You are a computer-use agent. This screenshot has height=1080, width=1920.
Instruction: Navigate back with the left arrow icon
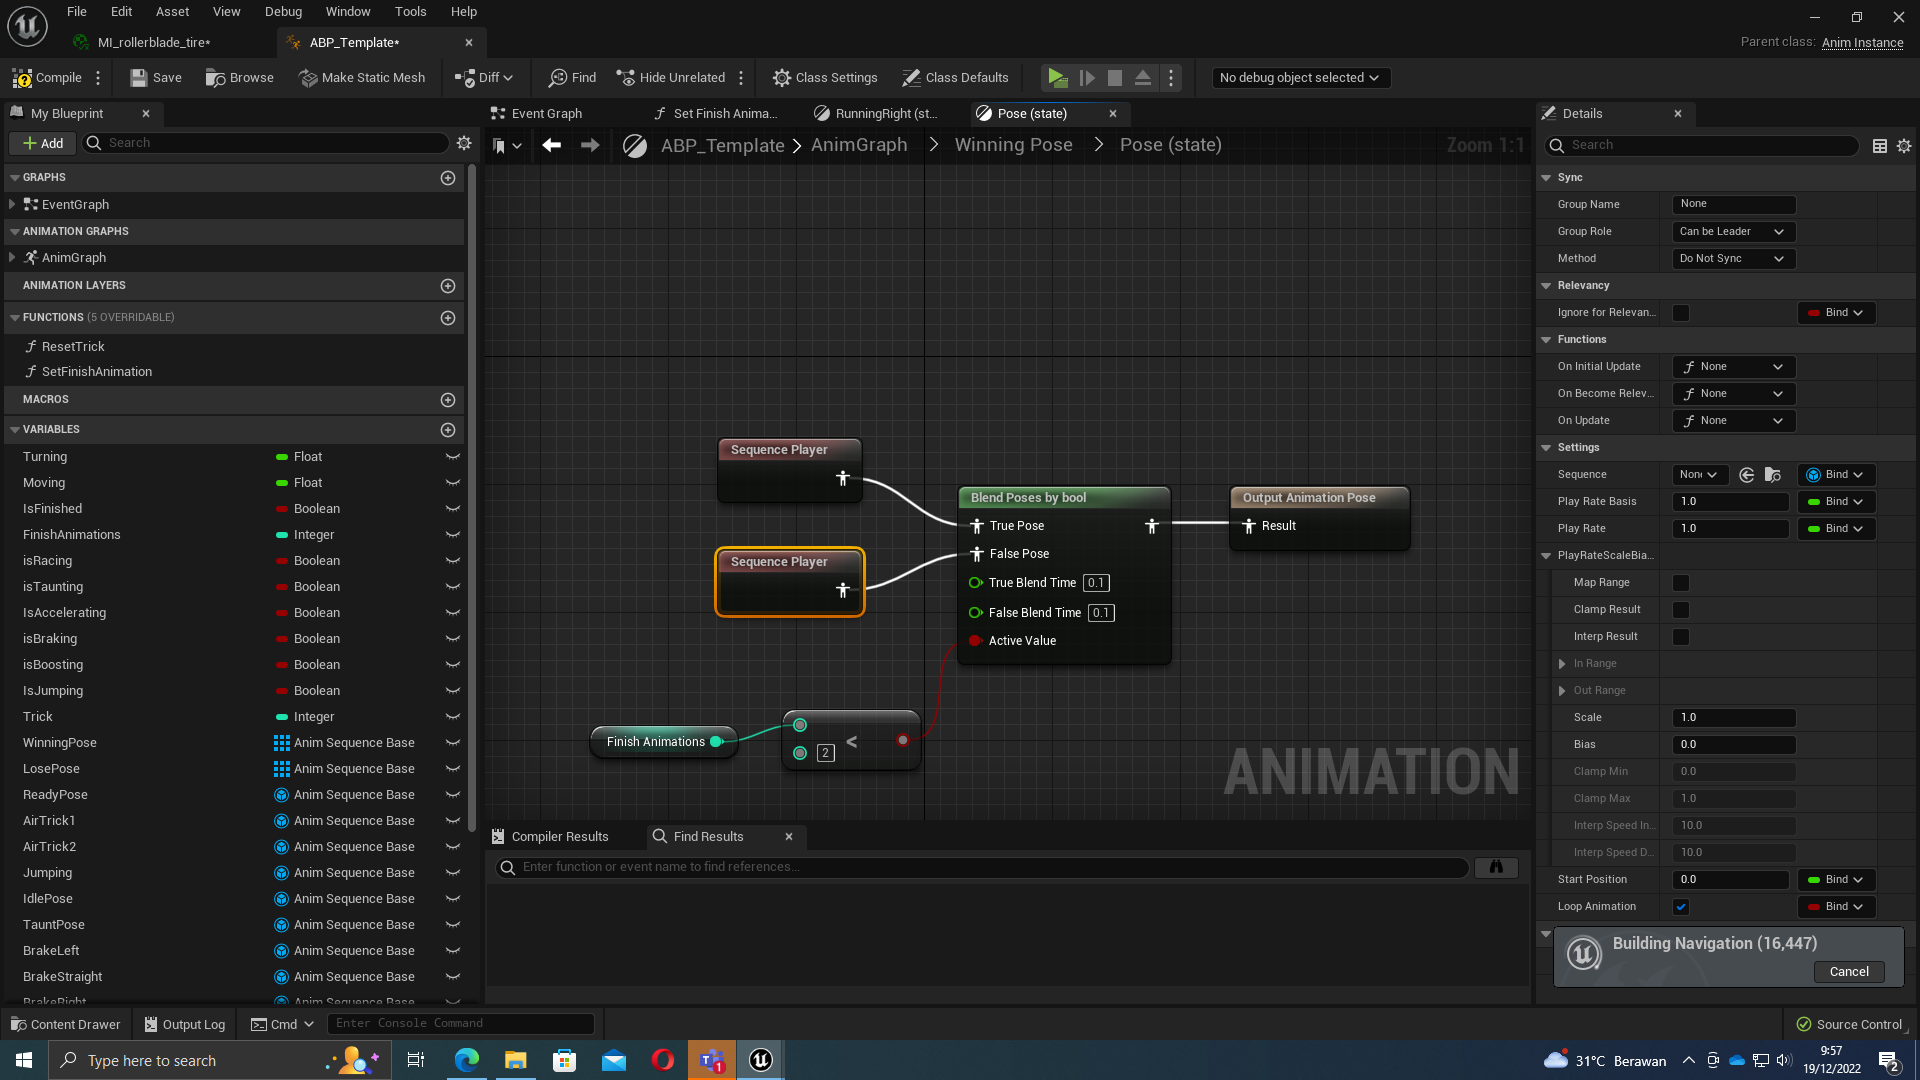point(551,145)
